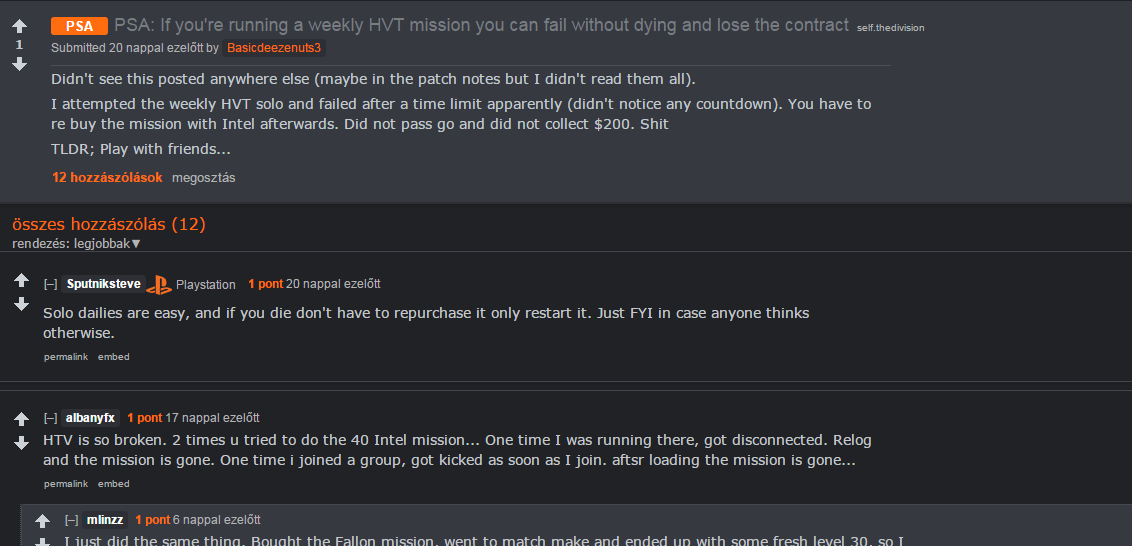
Task: Downvote albanyfx's comment
Action: (x=22, y=443)
